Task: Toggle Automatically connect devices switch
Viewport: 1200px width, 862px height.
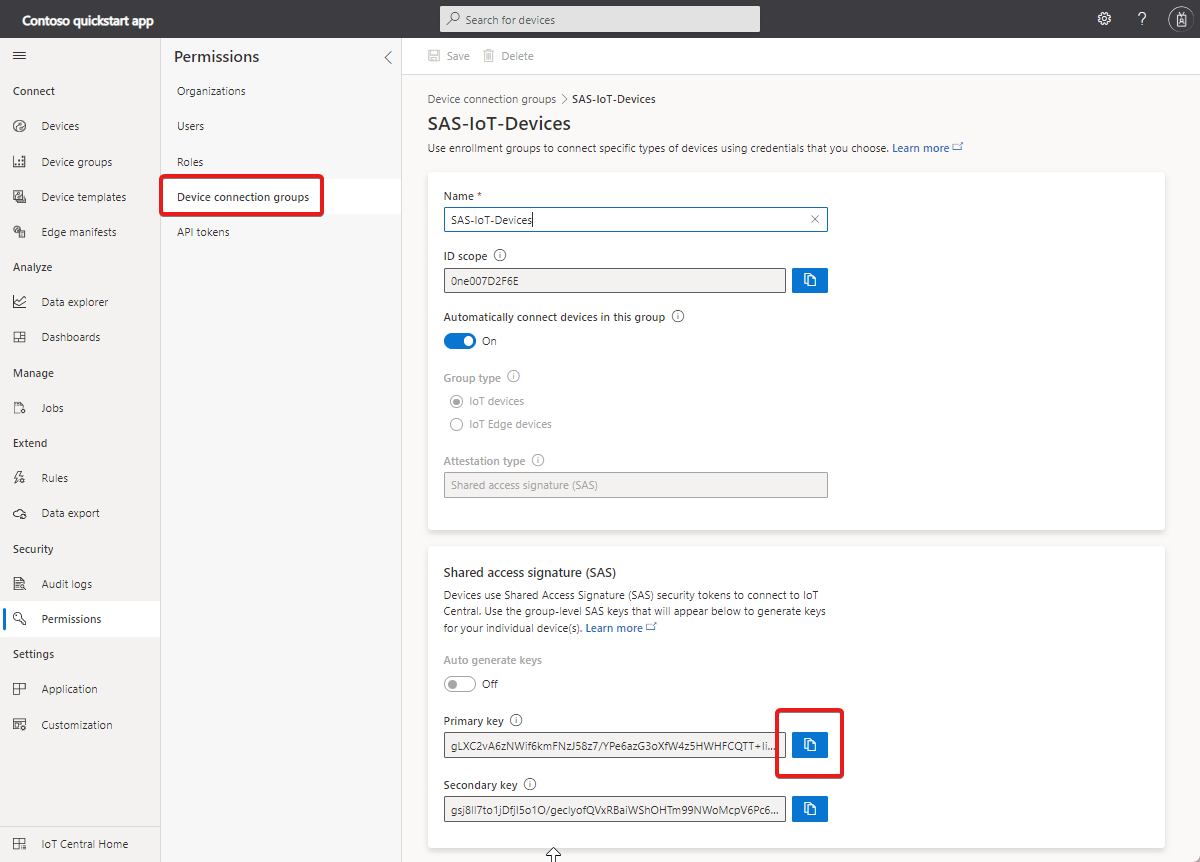Action: 460,341
